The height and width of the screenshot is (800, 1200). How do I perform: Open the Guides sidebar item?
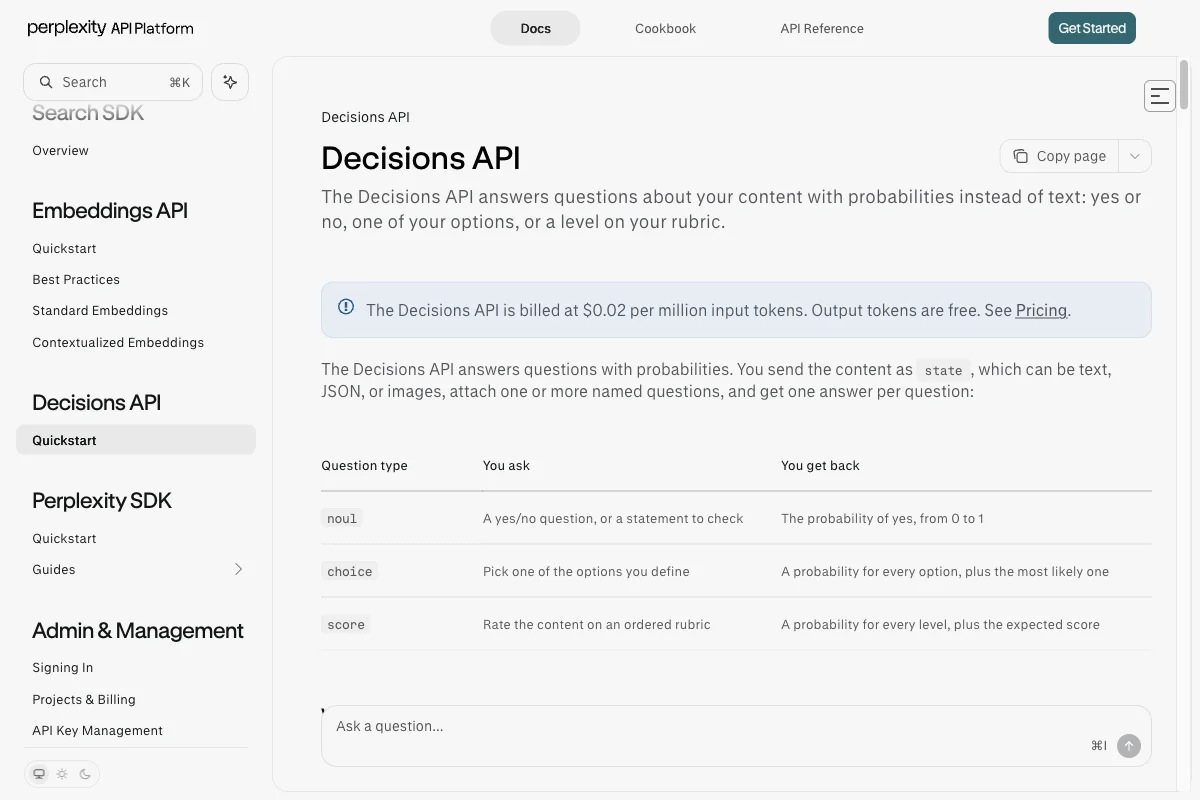(136, 569)
